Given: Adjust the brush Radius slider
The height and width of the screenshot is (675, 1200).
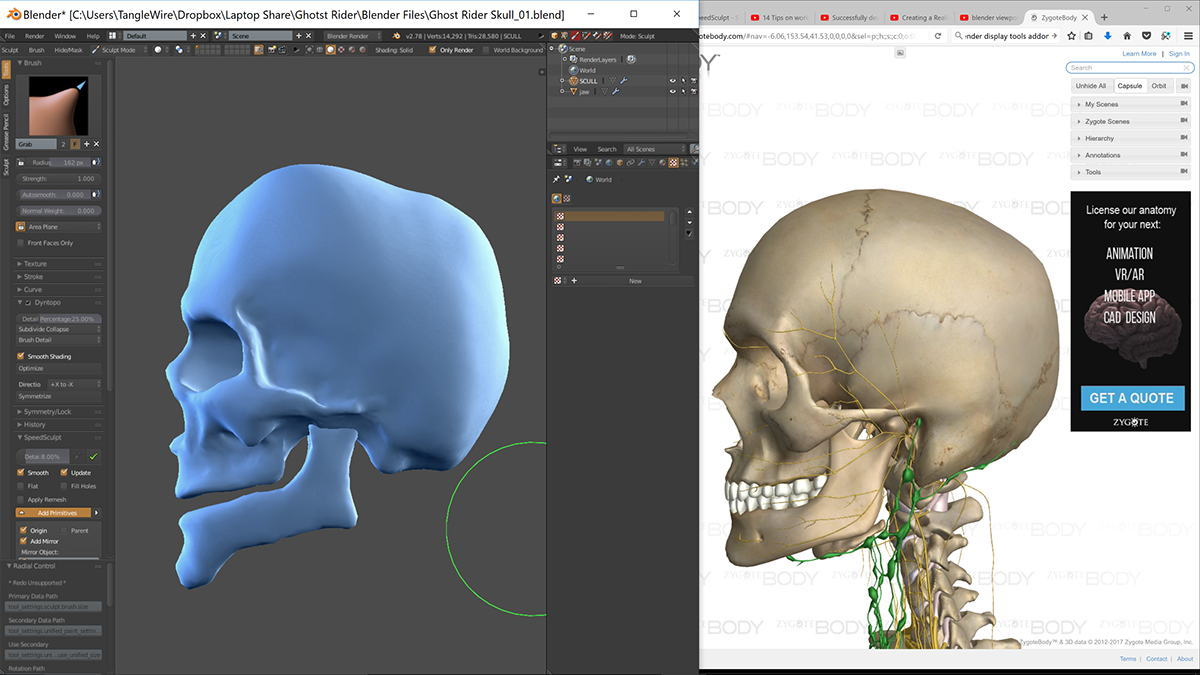Looking at the screenshot, I should [x=59, y=162].
